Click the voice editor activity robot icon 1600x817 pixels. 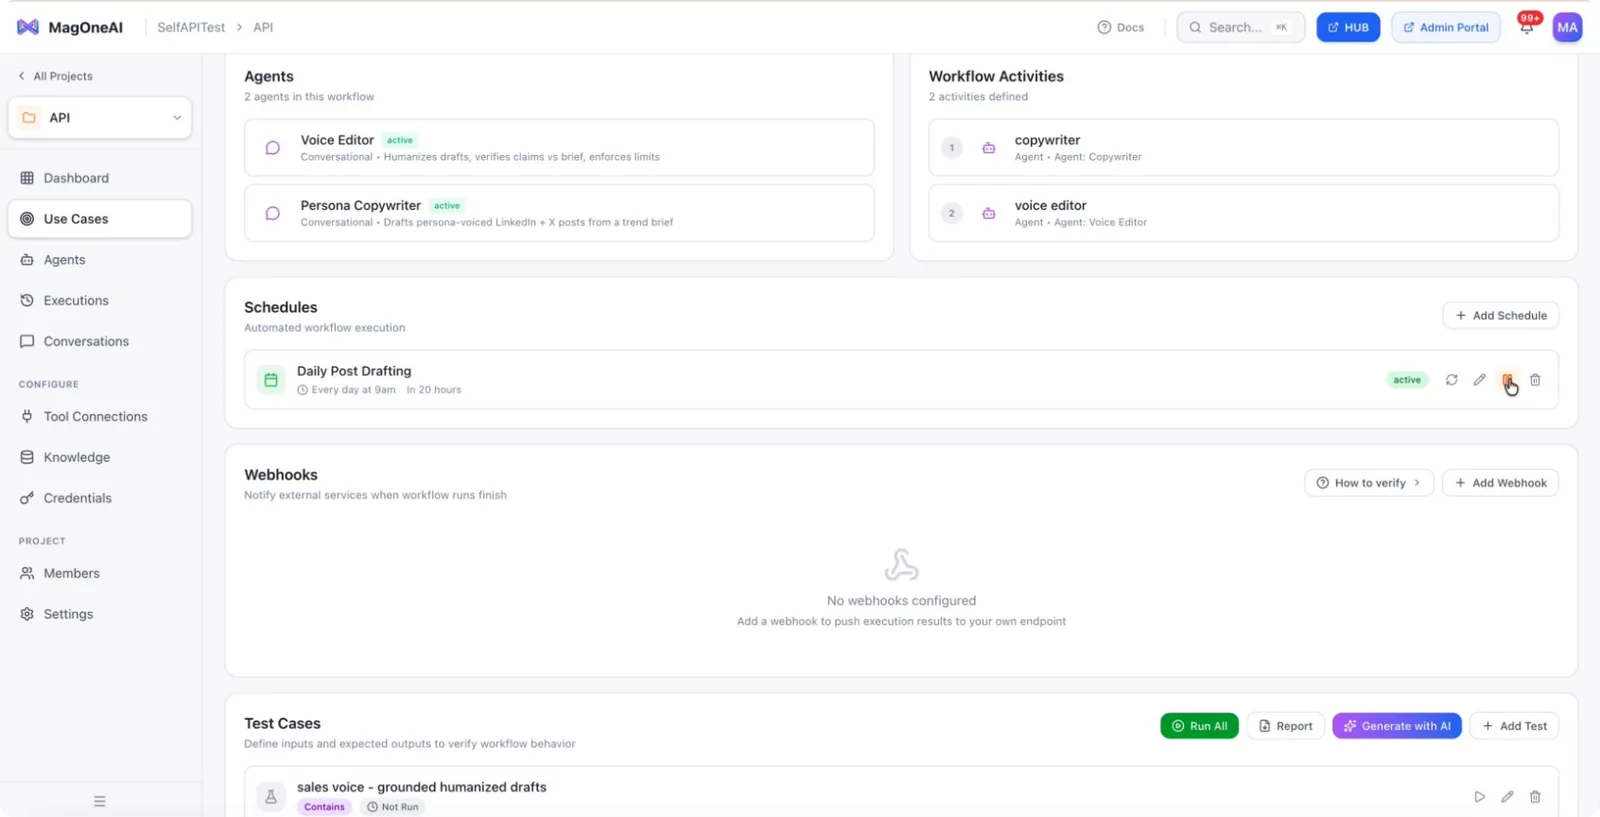988,213
